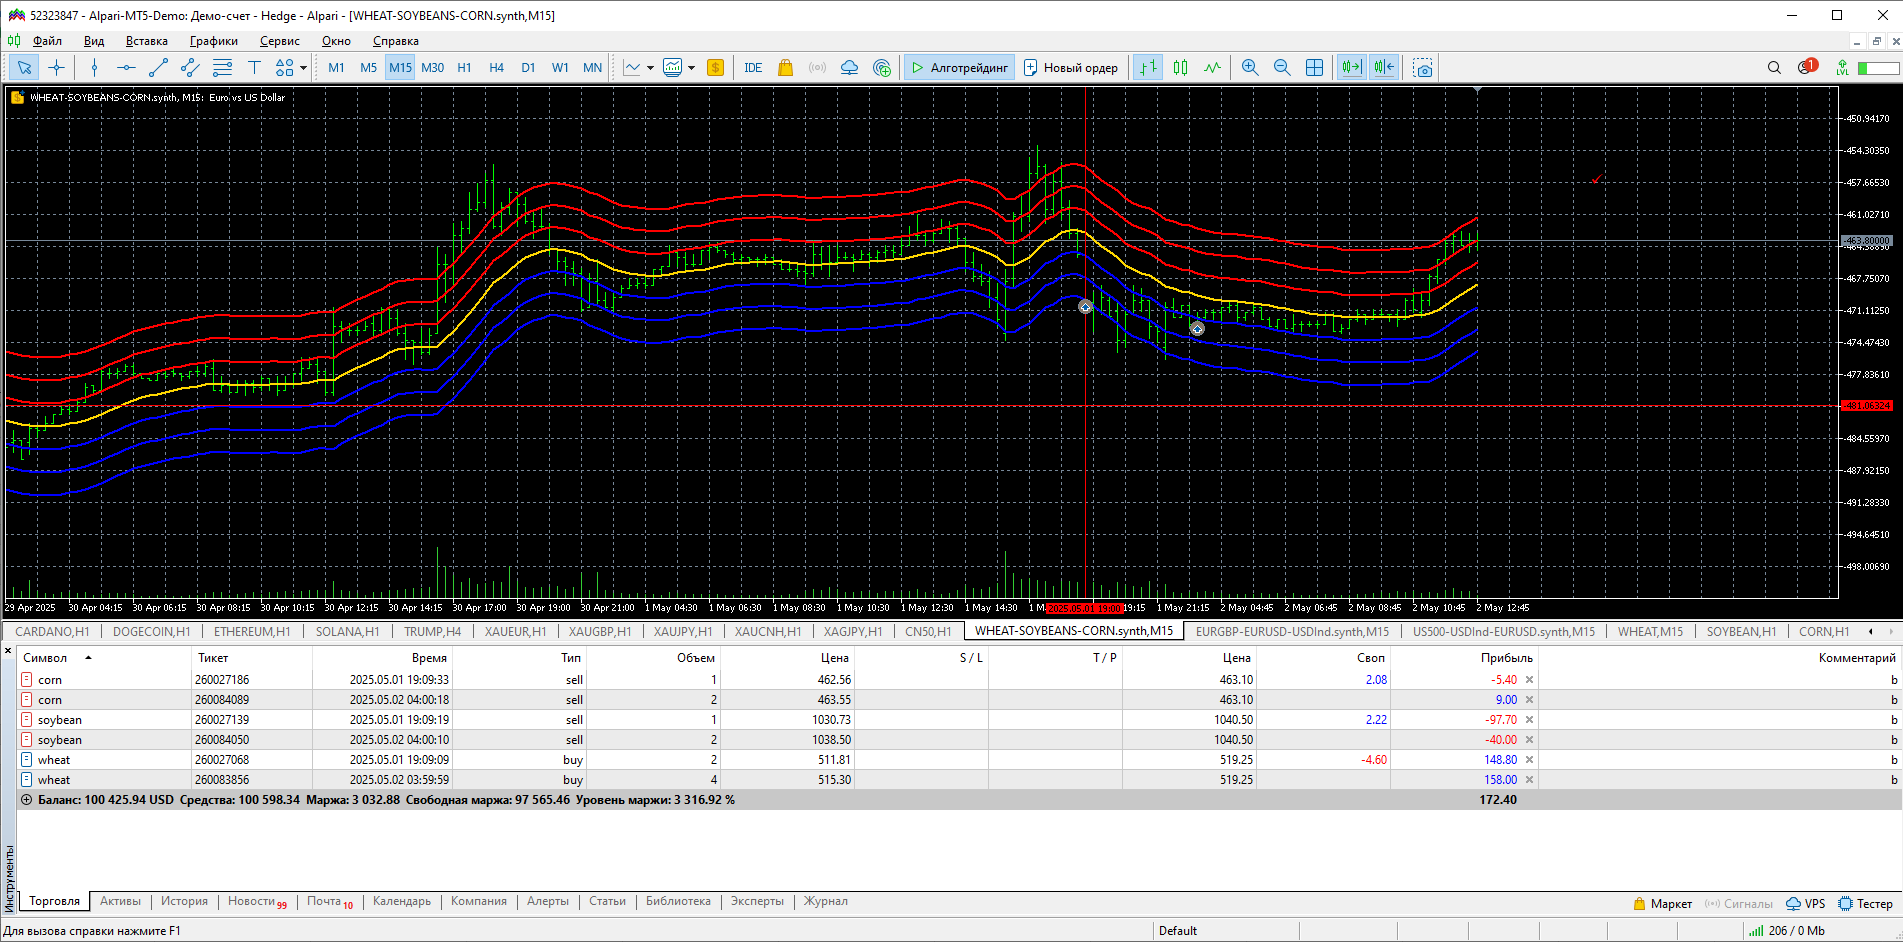Toggle the chart shift option

pos(1384,68)
